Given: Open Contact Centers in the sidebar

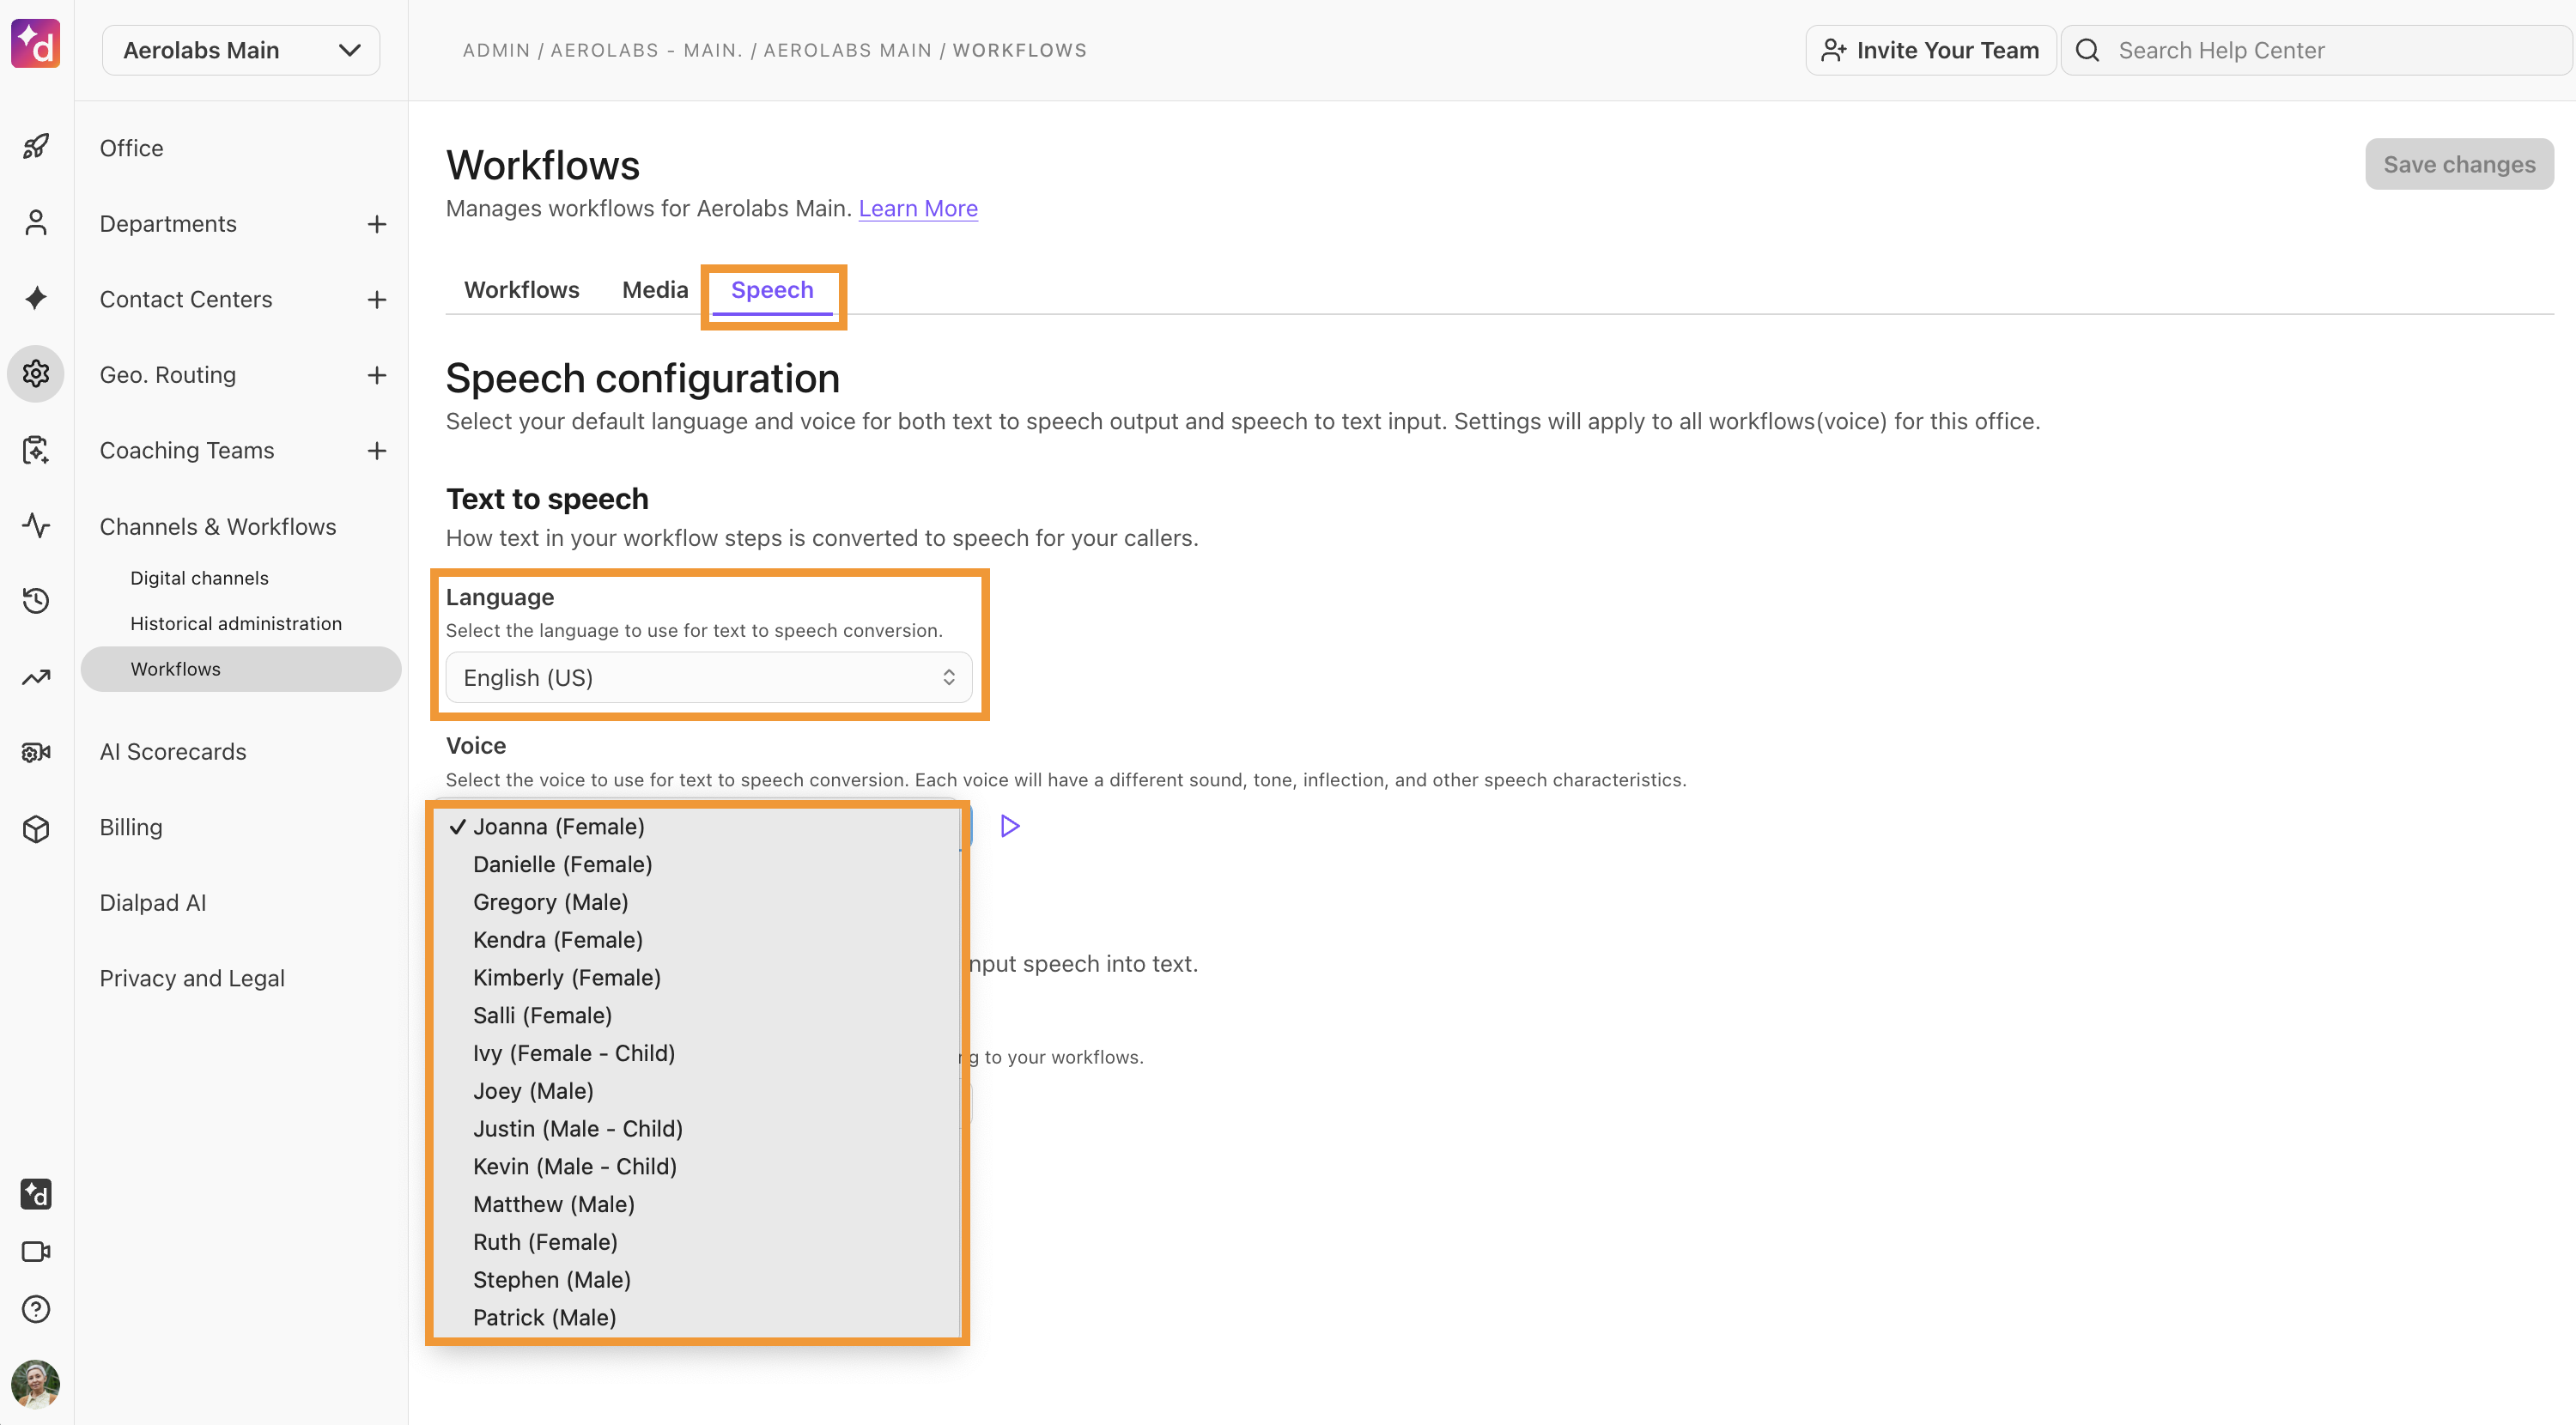Looking at the screenshot, I should [x=185, y=299].
